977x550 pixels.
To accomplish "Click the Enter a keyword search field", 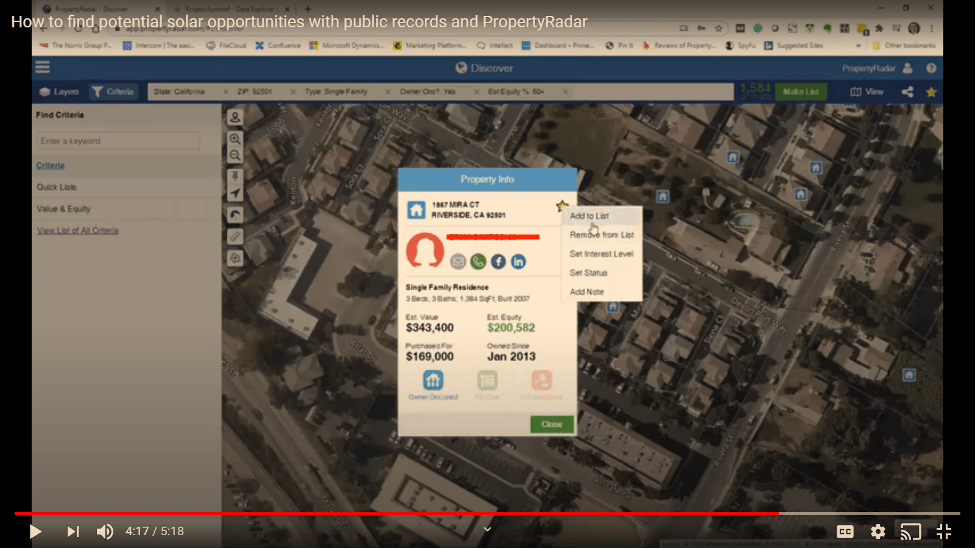I will click(118, 141).
